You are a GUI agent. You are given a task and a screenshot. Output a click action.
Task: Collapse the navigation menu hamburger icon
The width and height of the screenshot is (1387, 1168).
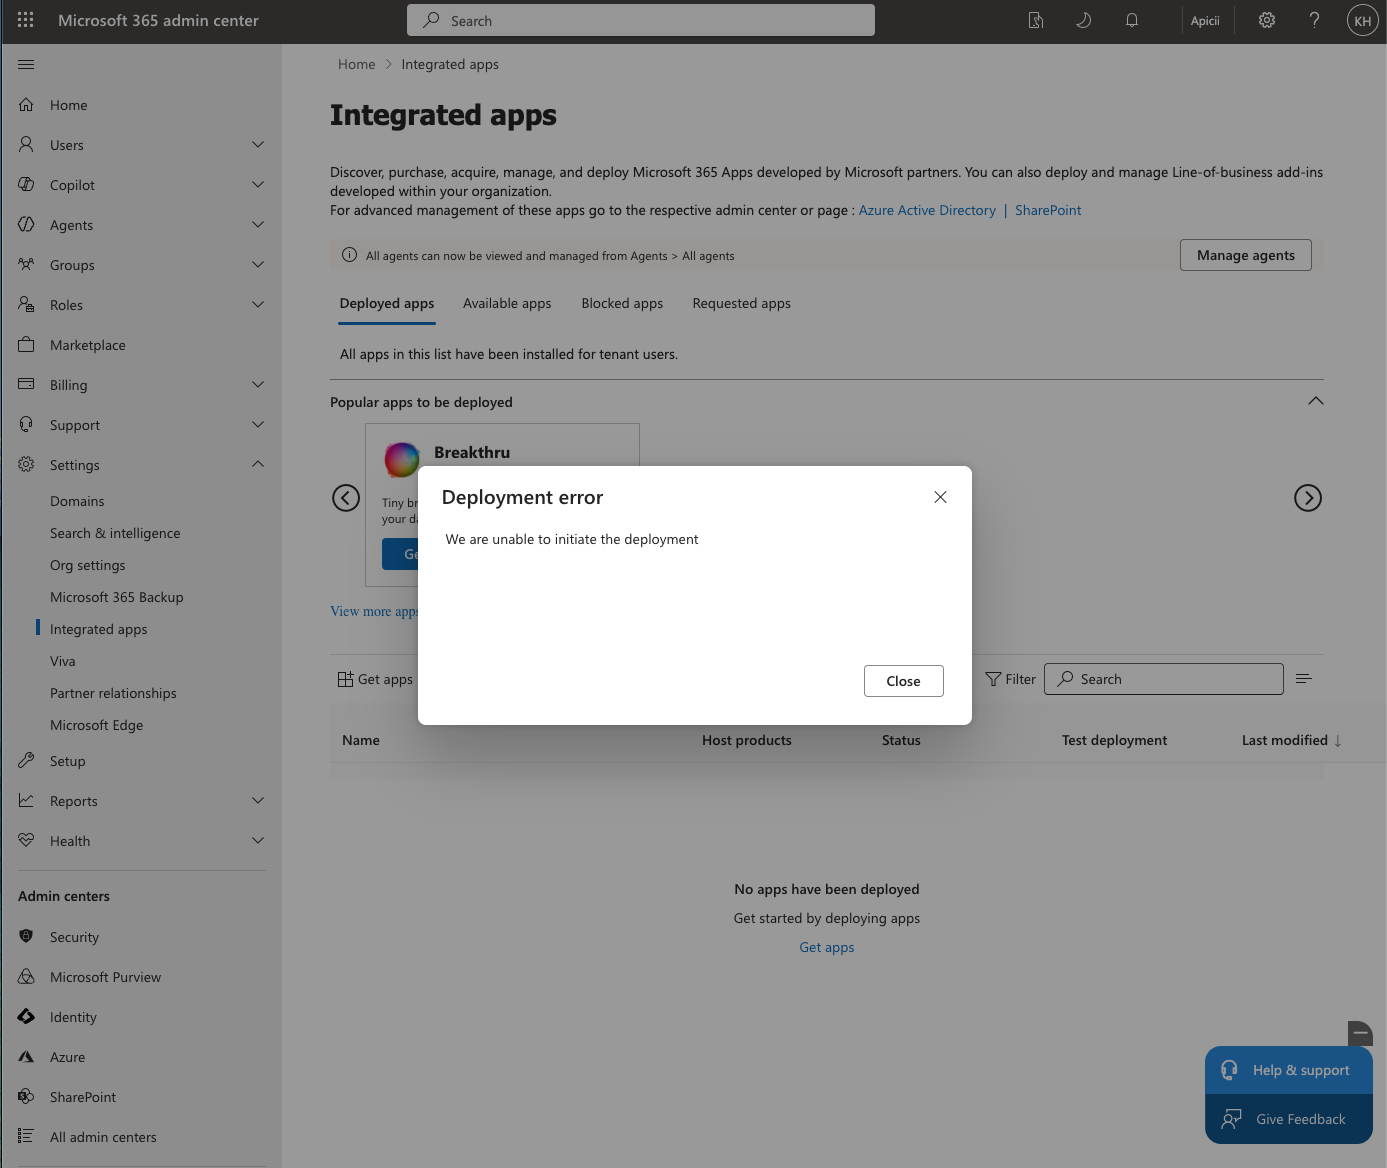26,64
